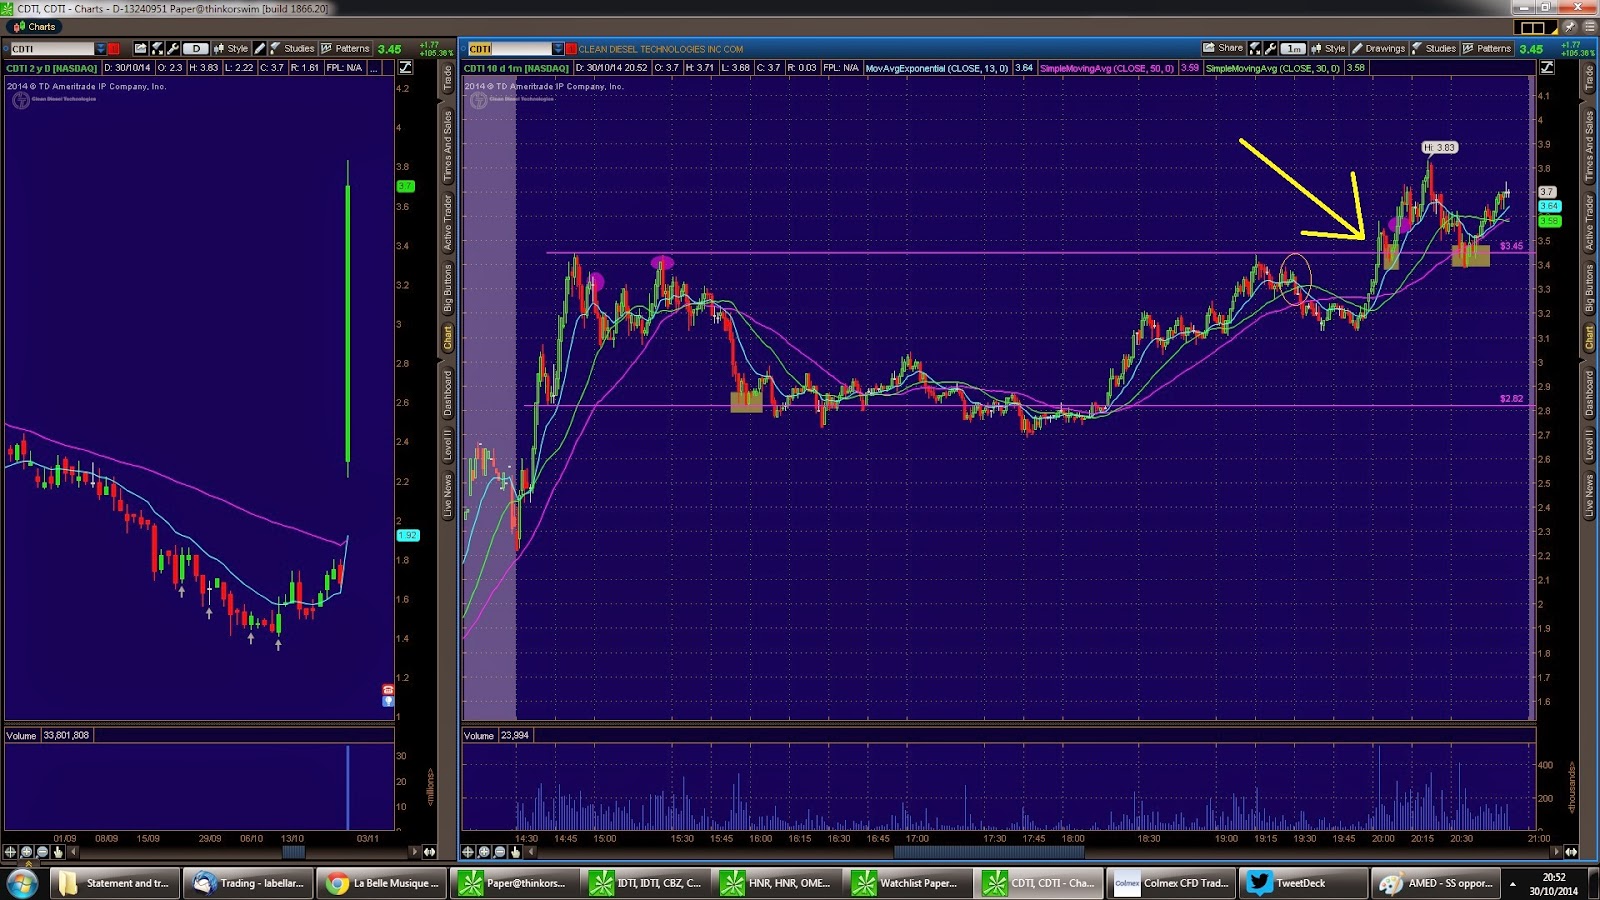Viewport: 1600px width, 900px height.
Task: Click right chart time axis scrollbar thumb
Action: 988,852
